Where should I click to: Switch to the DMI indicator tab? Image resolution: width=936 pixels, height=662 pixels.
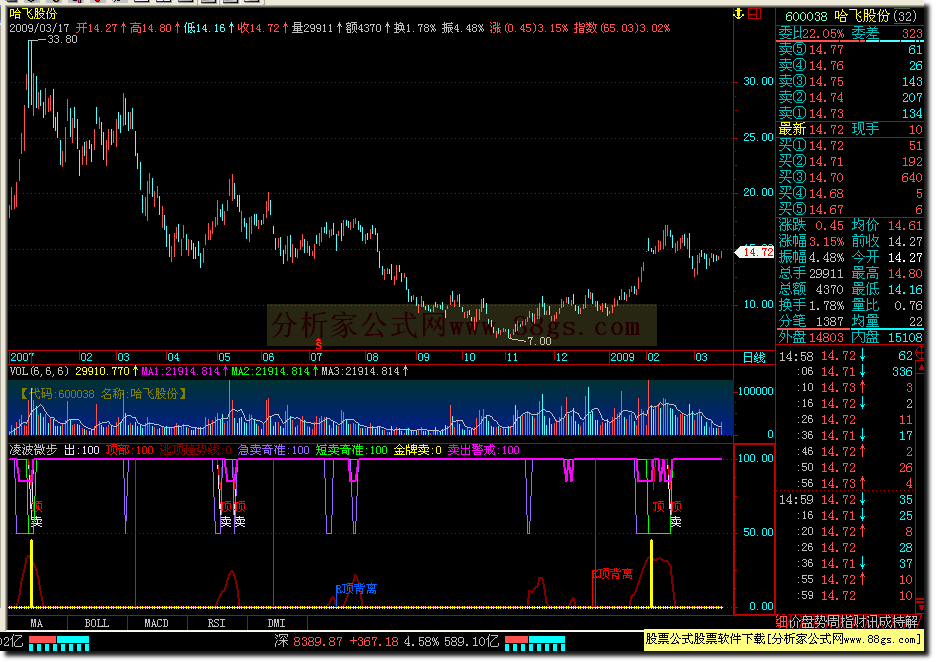coord(276,623)
